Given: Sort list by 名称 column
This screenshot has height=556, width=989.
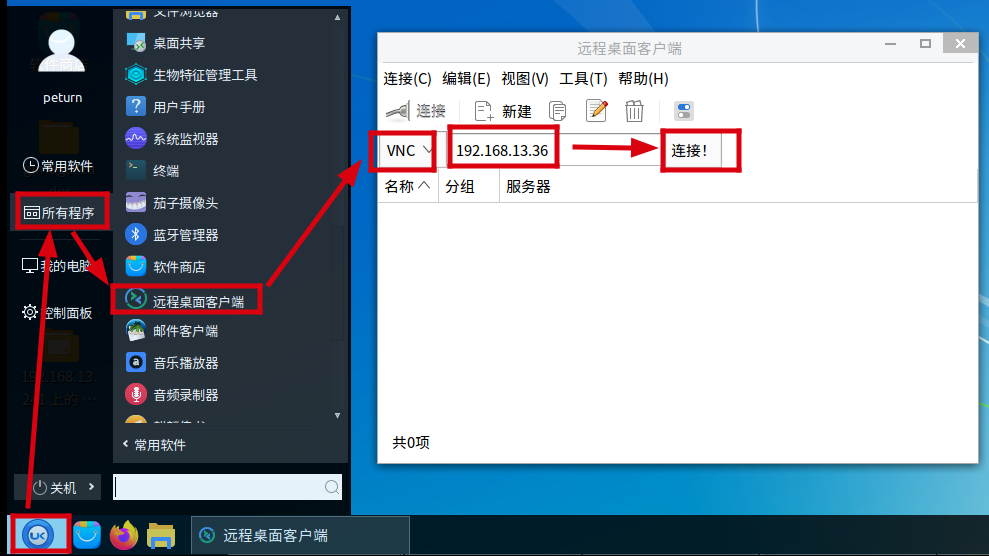Looking at the screenshot, I should click(x=407, y=187).
